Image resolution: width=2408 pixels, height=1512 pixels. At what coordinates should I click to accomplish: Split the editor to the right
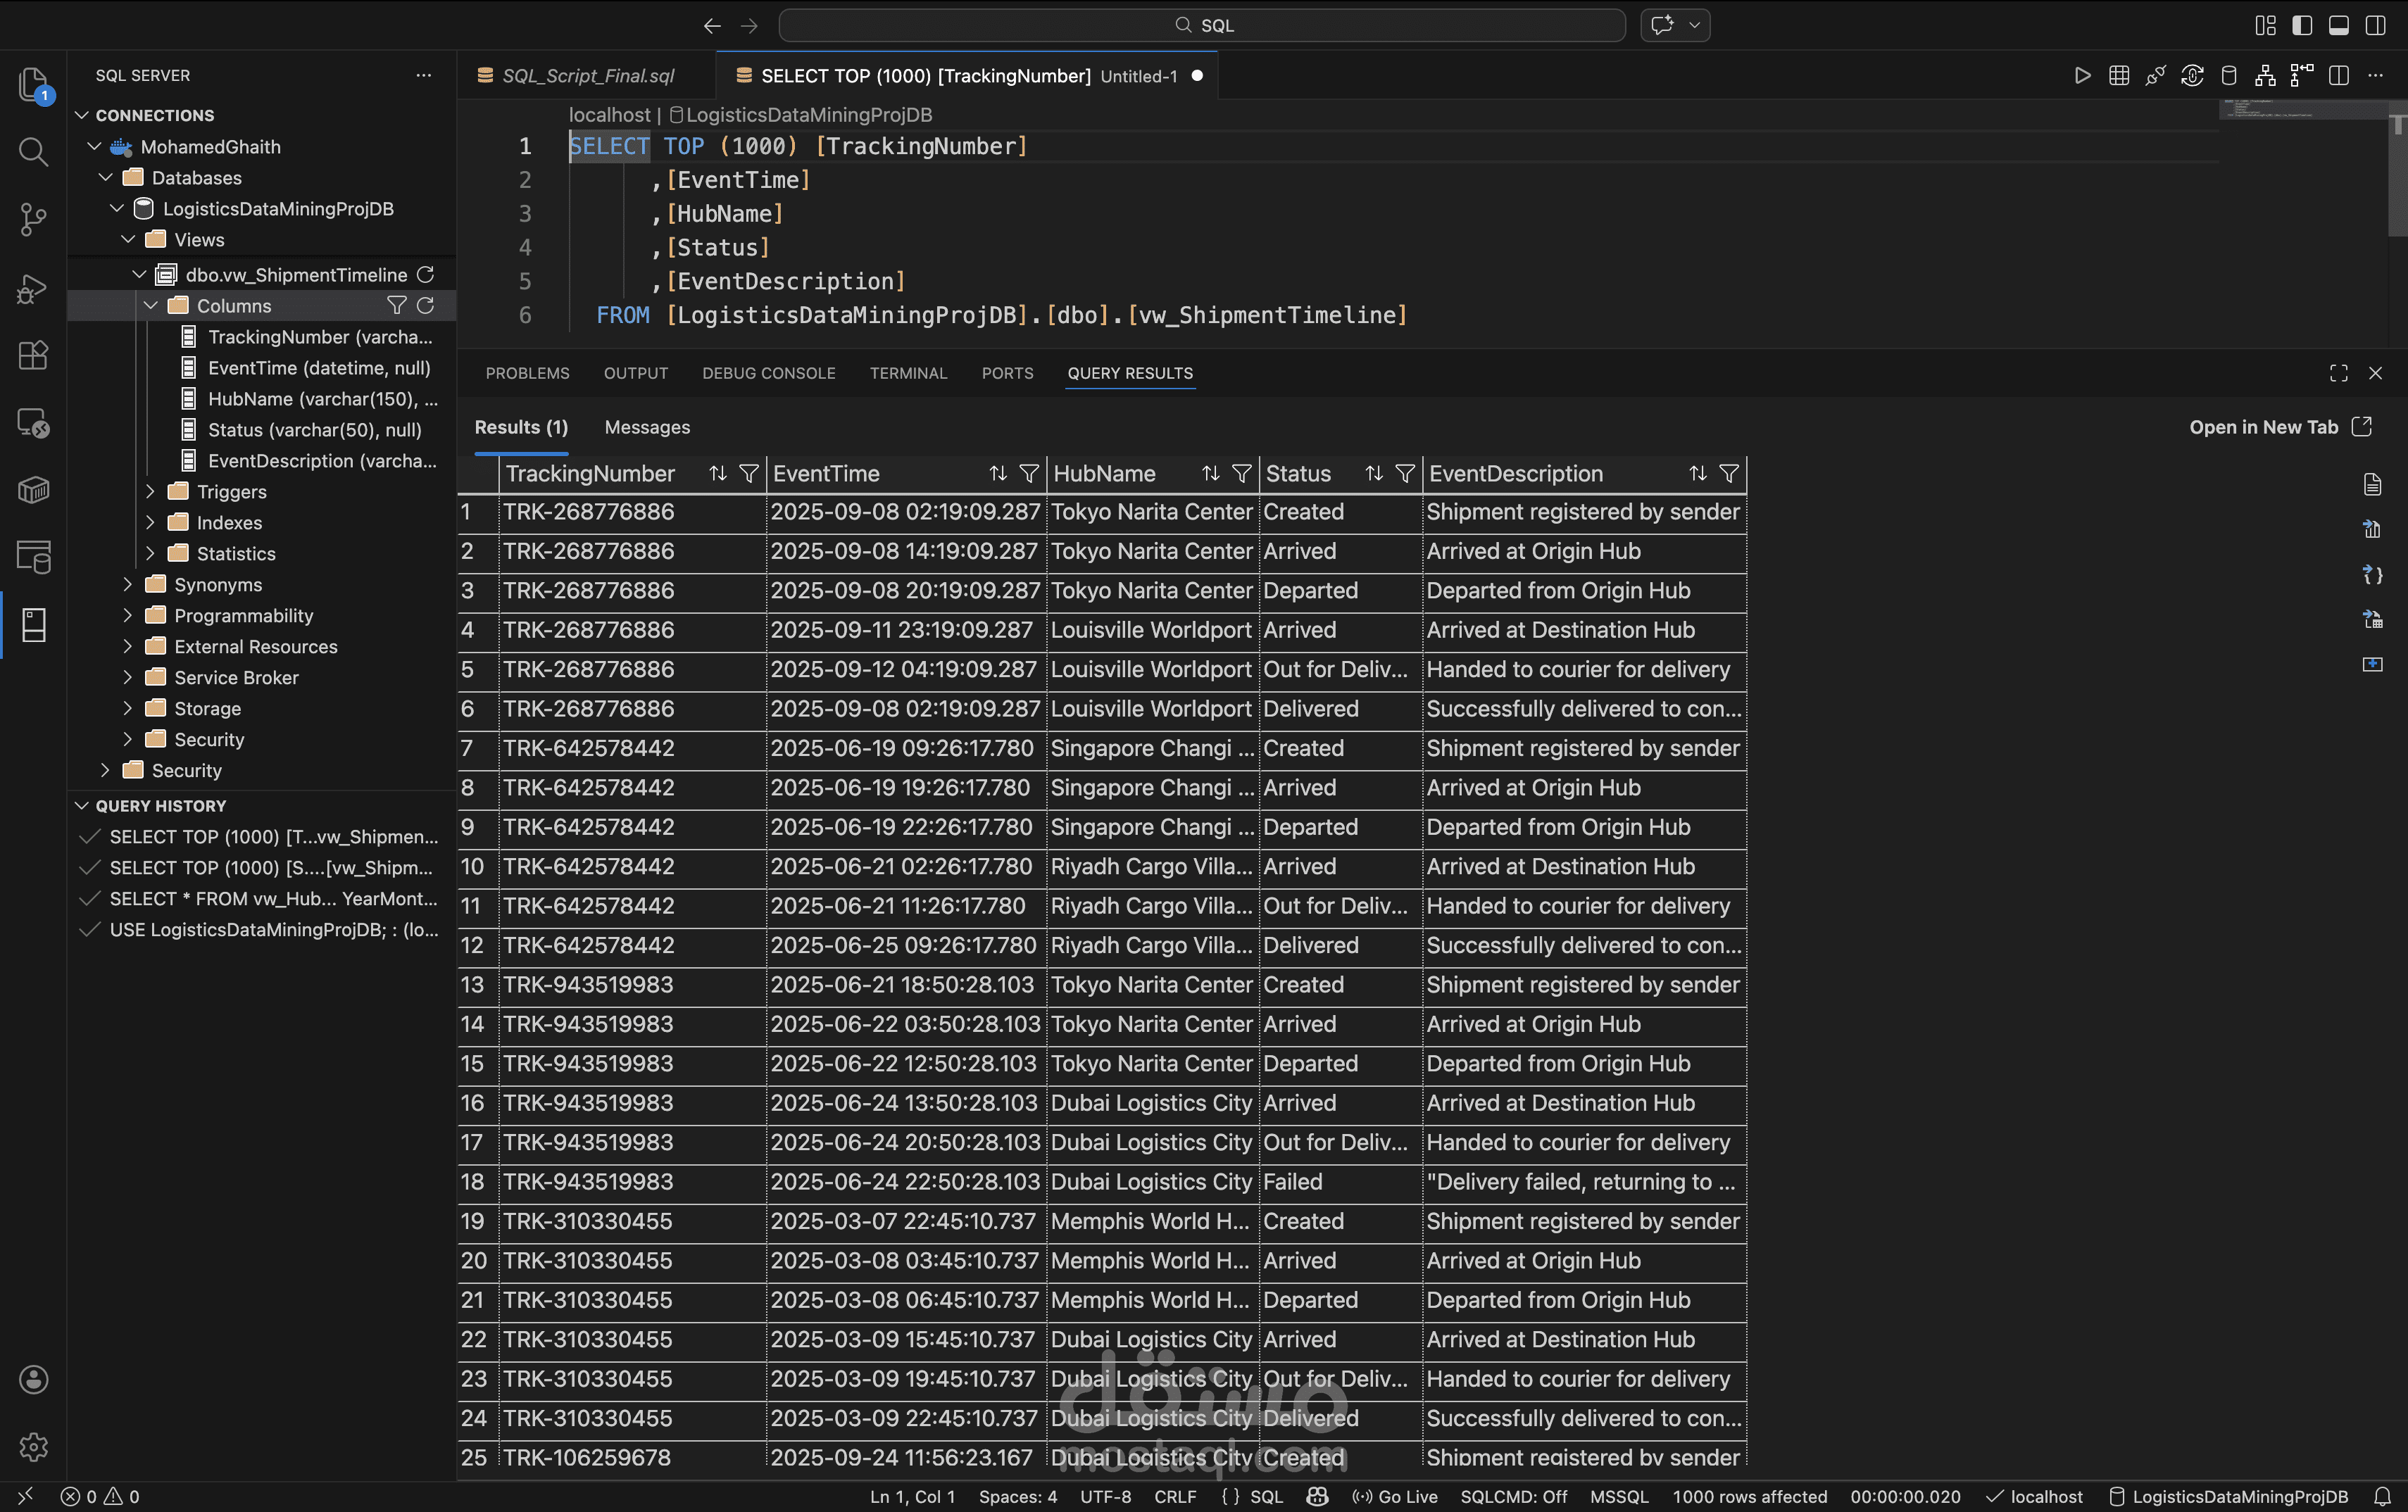point(2339,76)
